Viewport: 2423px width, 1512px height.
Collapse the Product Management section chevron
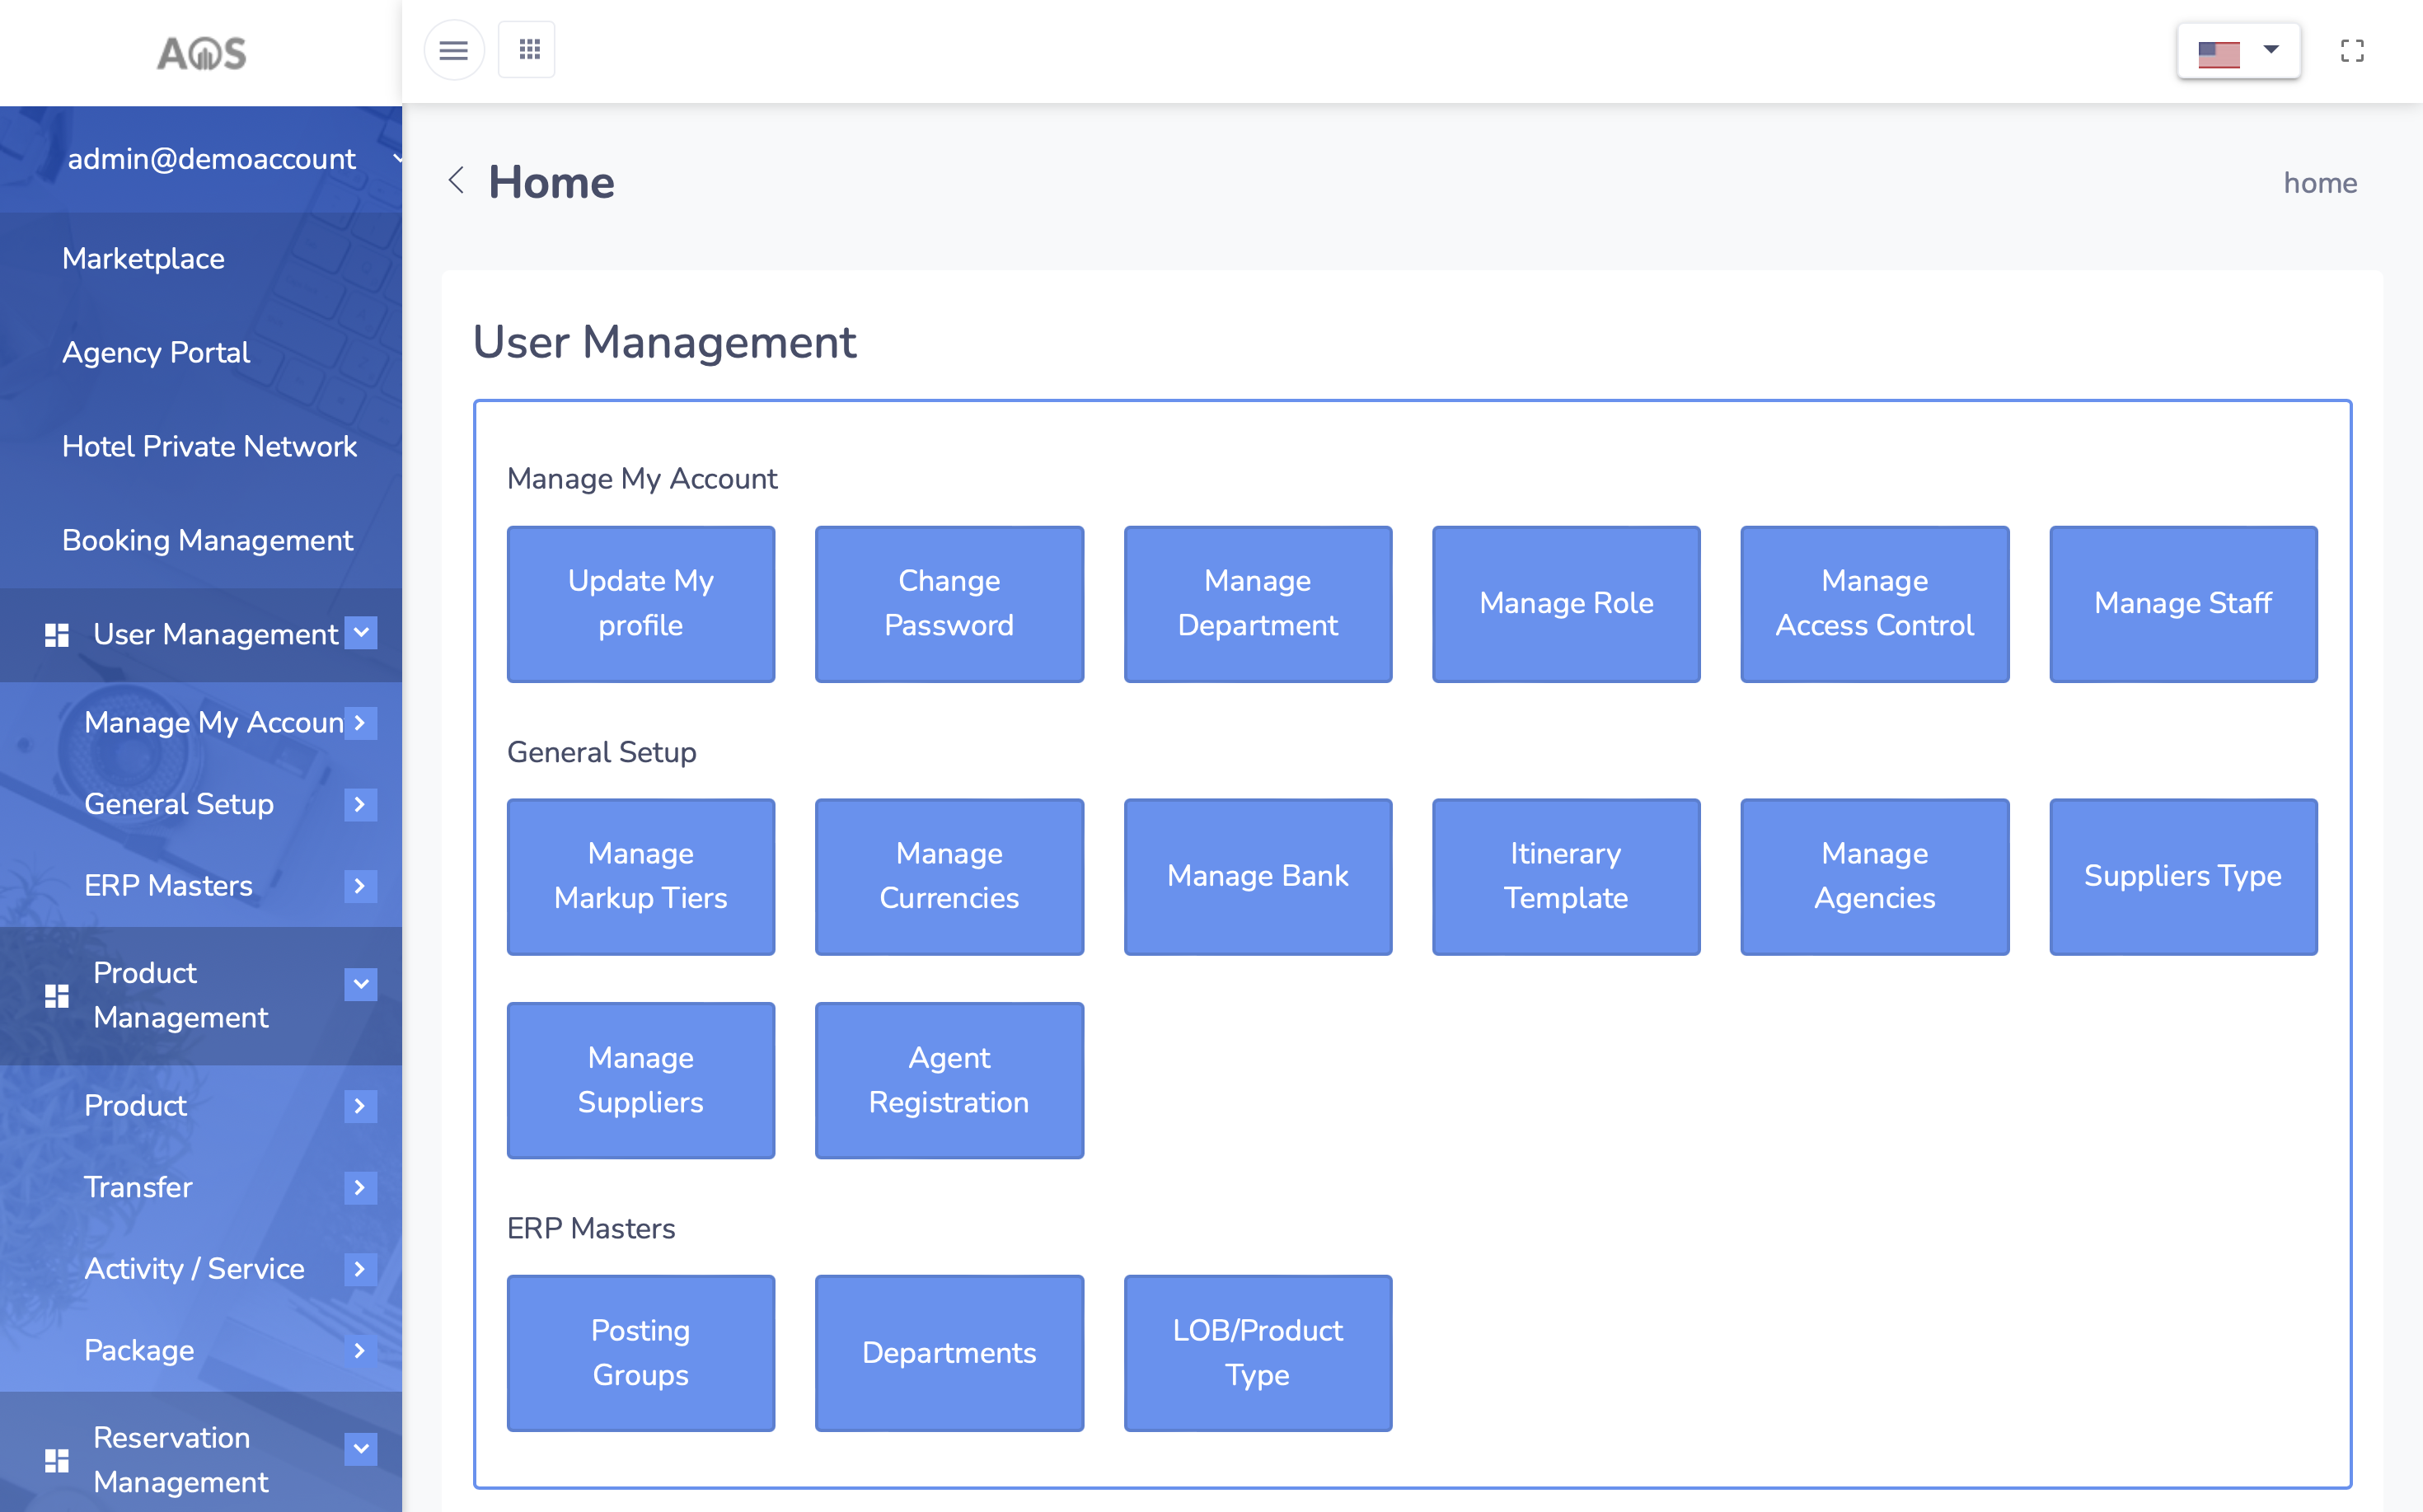361,984
